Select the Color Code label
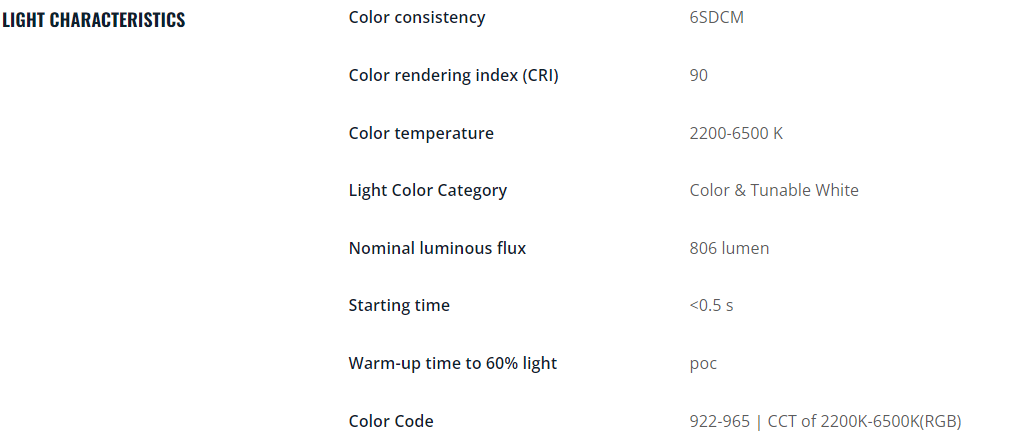The height and width of the screenshot is (447, 1009). pyautogui.click(x=391, y=421)
